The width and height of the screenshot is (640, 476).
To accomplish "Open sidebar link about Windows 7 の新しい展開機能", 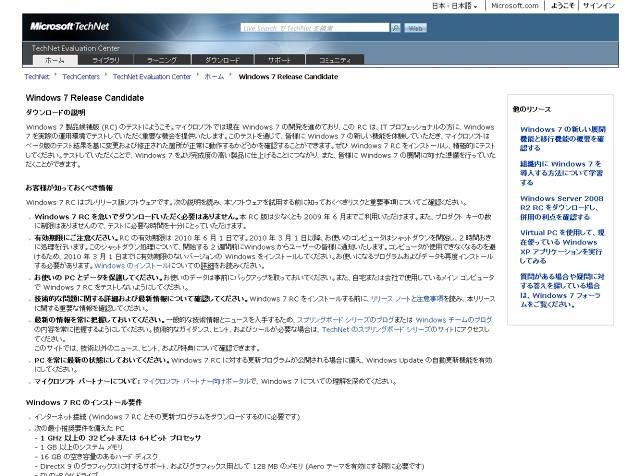I will [562, 139].
